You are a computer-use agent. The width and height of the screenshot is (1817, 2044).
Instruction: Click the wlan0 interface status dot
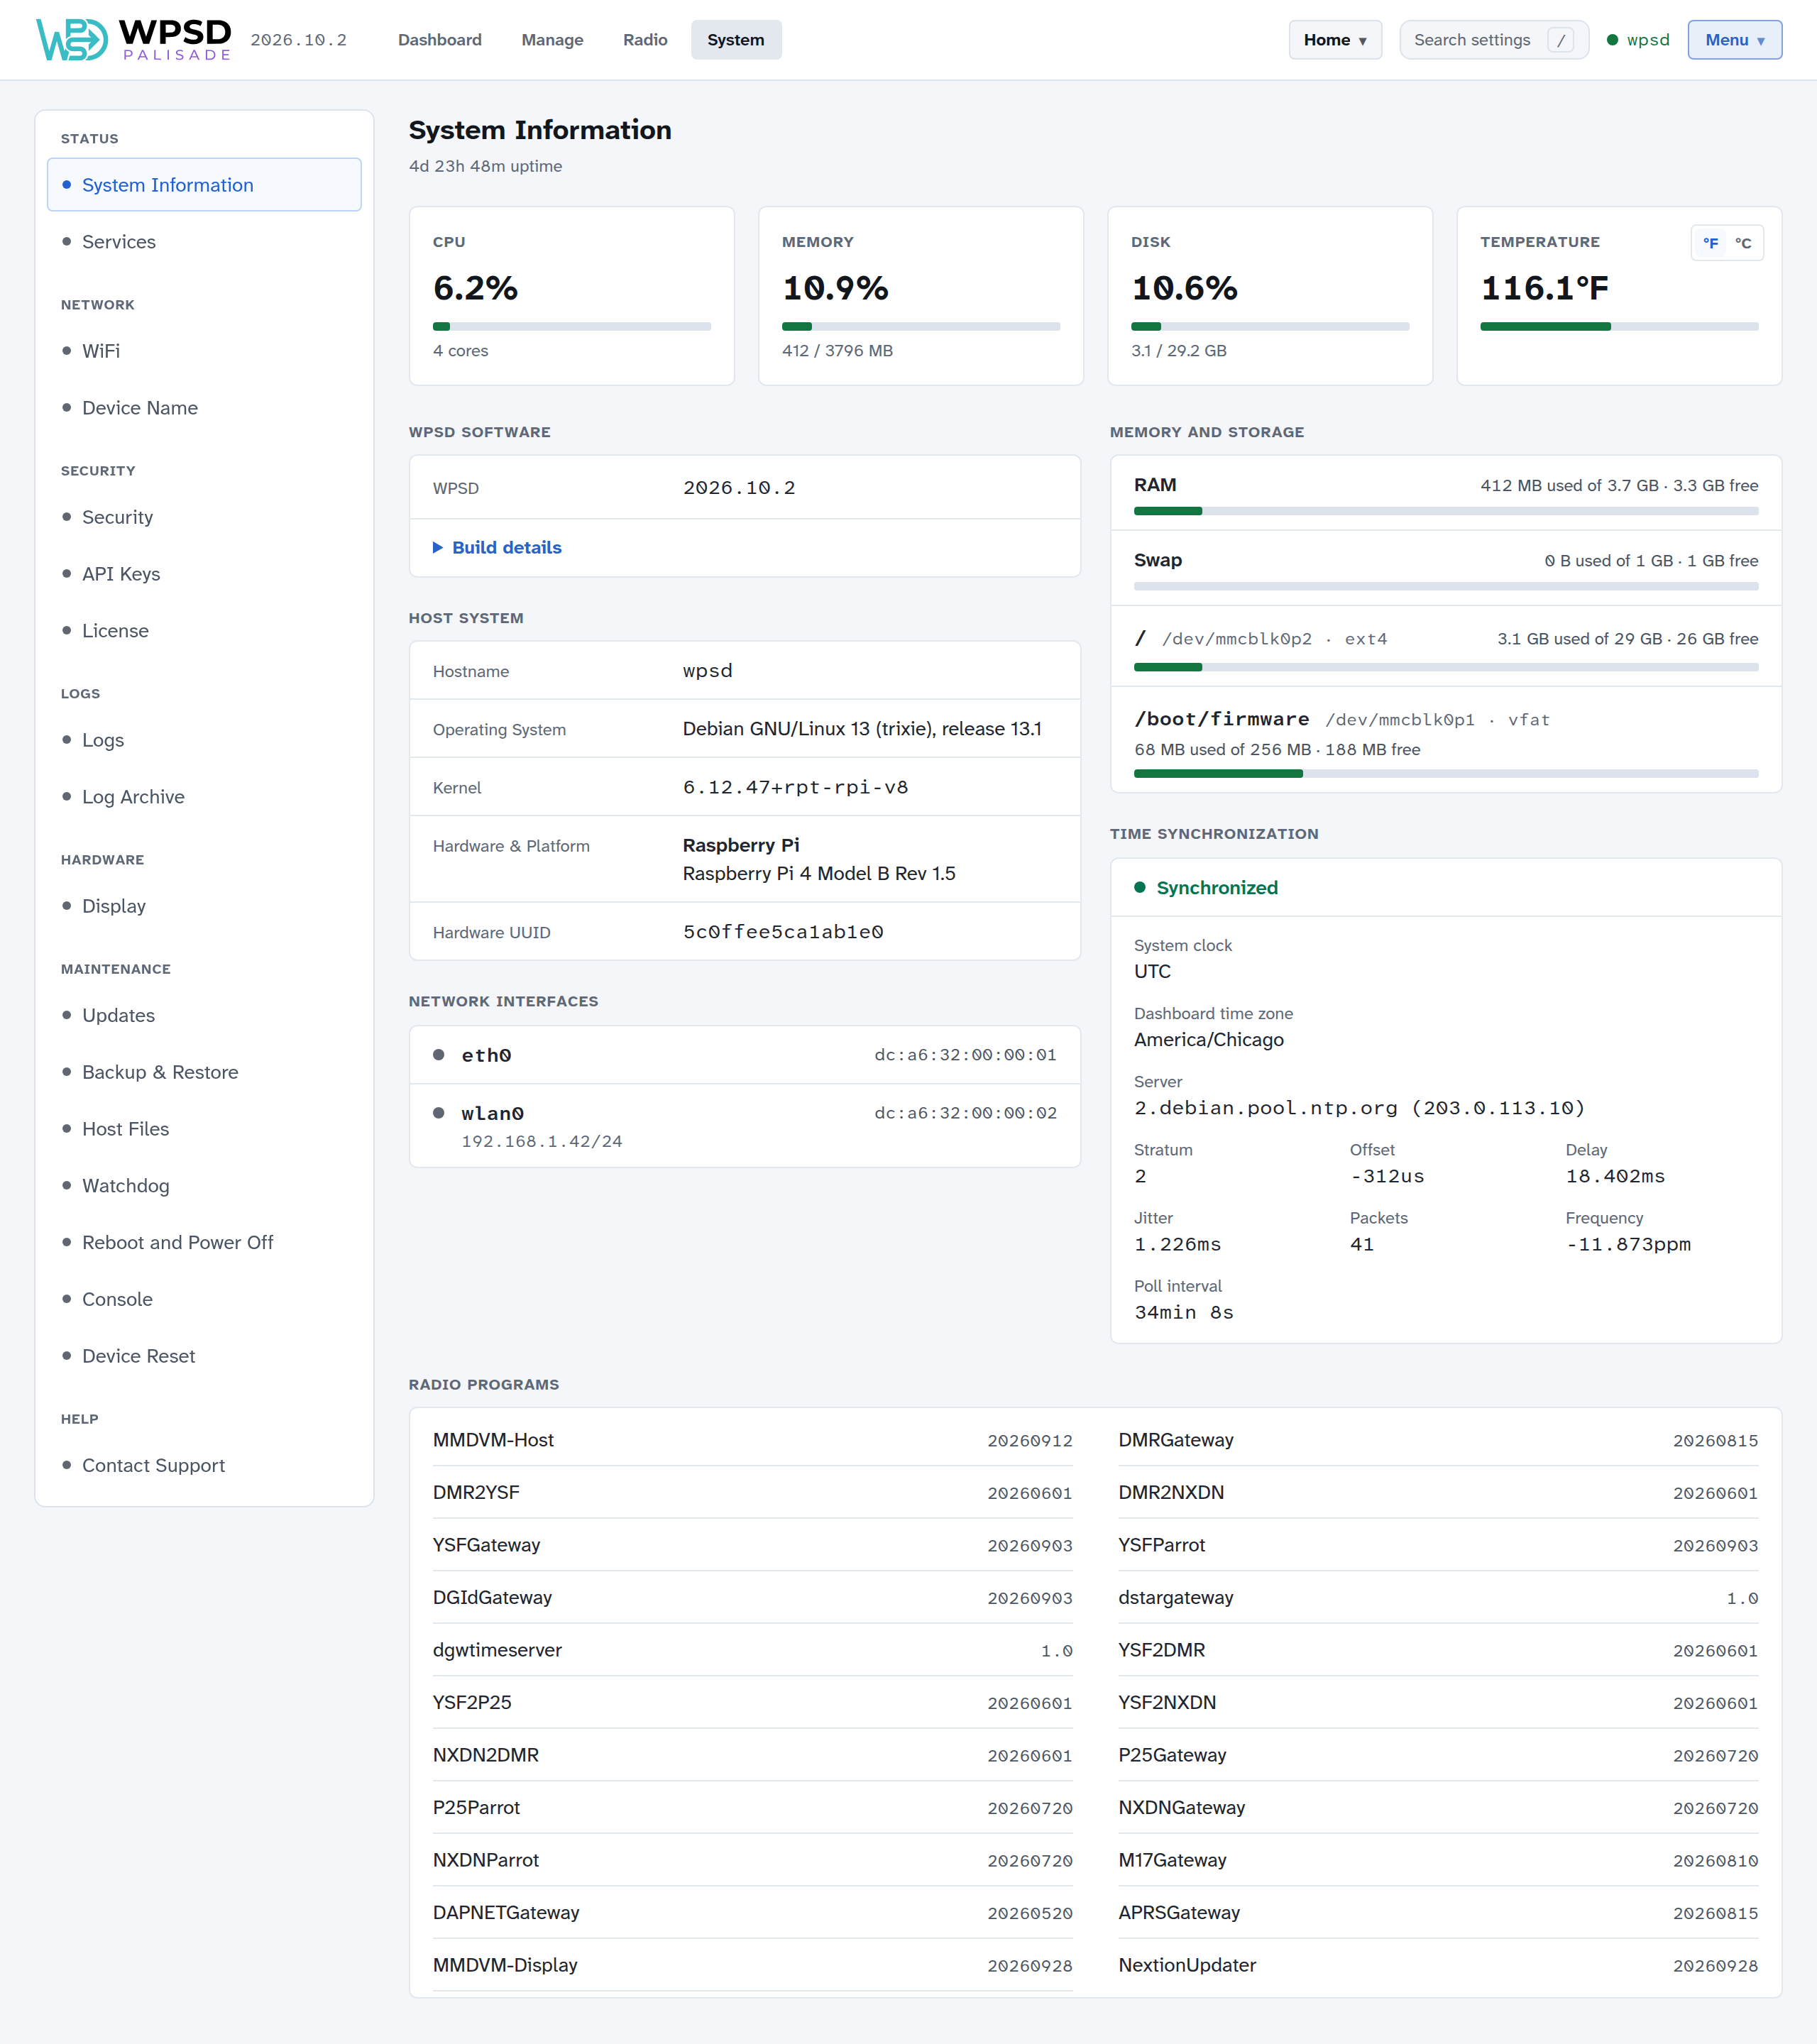pyautogui.click(x=438, y=1113)
